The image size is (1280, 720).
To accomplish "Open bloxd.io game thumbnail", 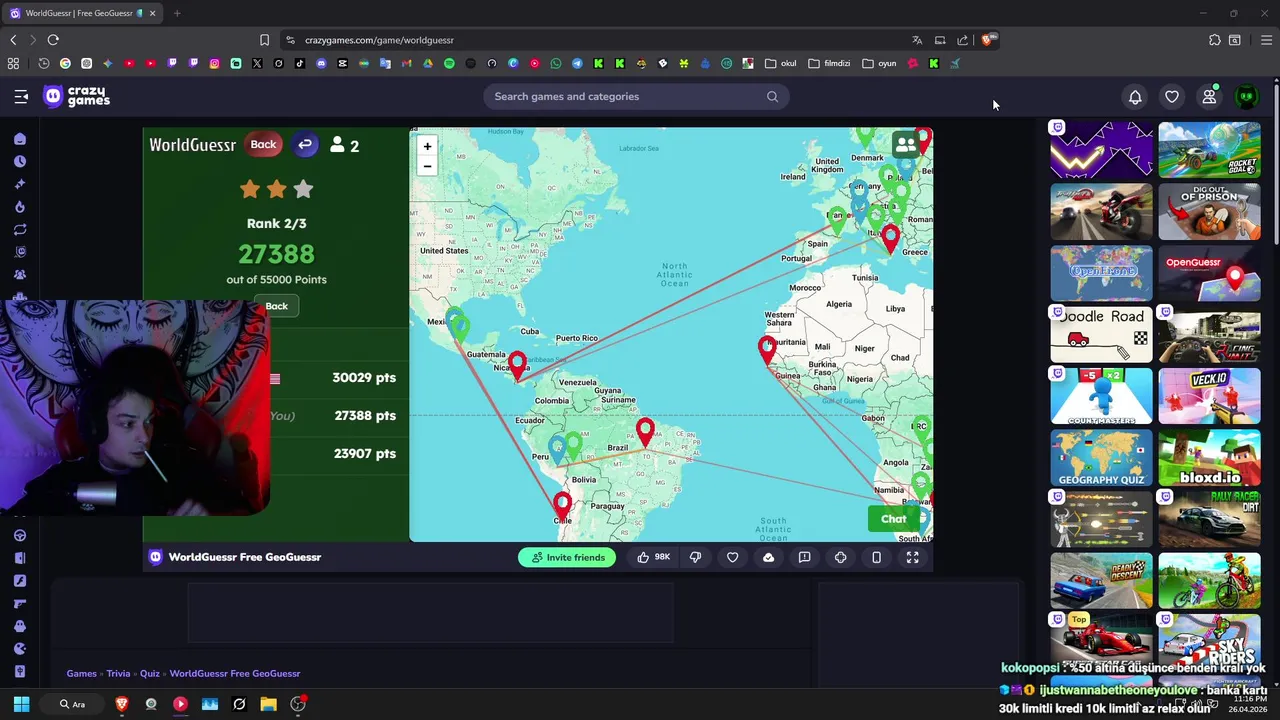I will point(1209,458).
